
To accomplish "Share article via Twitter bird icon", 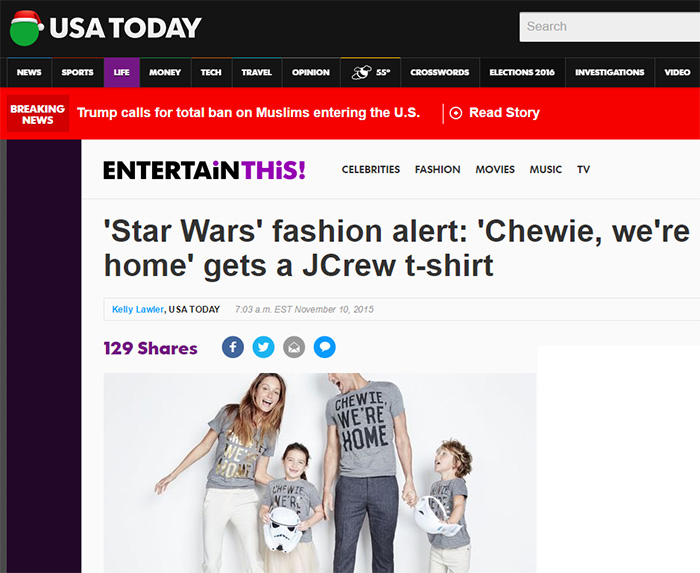I will [x=263, y=347].
